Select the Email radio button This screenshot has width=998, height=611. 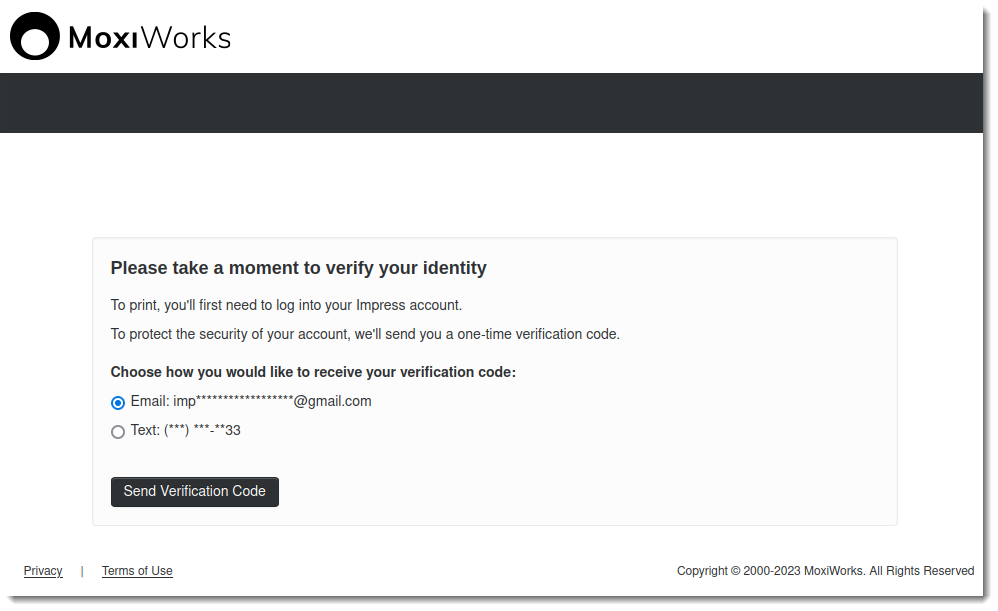pos(118,403)
